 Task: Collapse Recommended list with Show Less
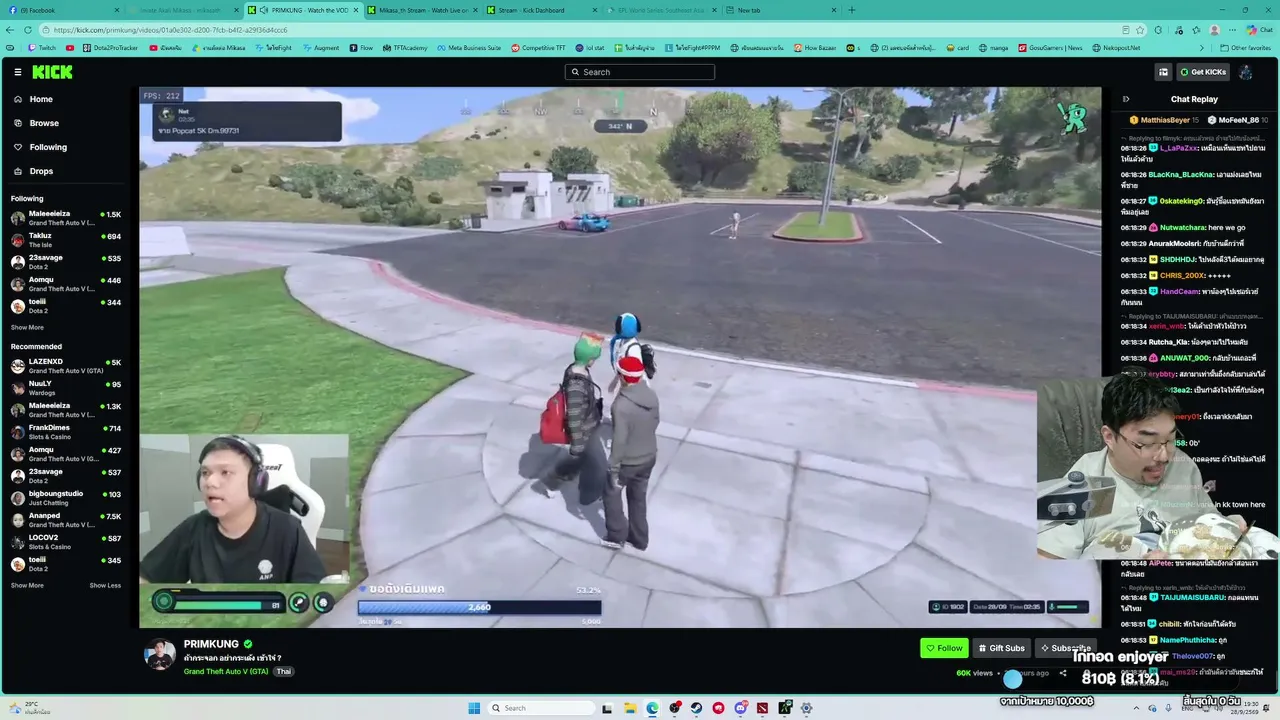[x=105, y=585]
